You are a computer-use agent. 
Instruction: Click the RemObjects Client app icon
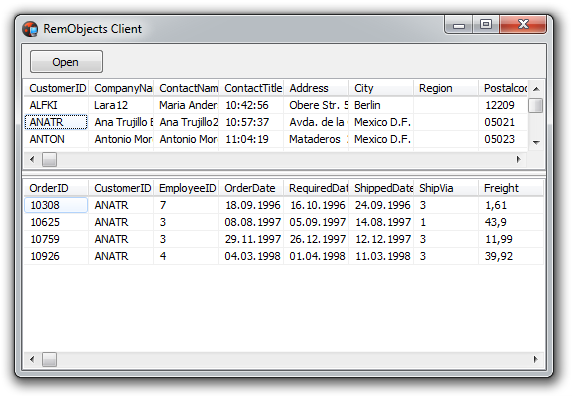[30, 29]
